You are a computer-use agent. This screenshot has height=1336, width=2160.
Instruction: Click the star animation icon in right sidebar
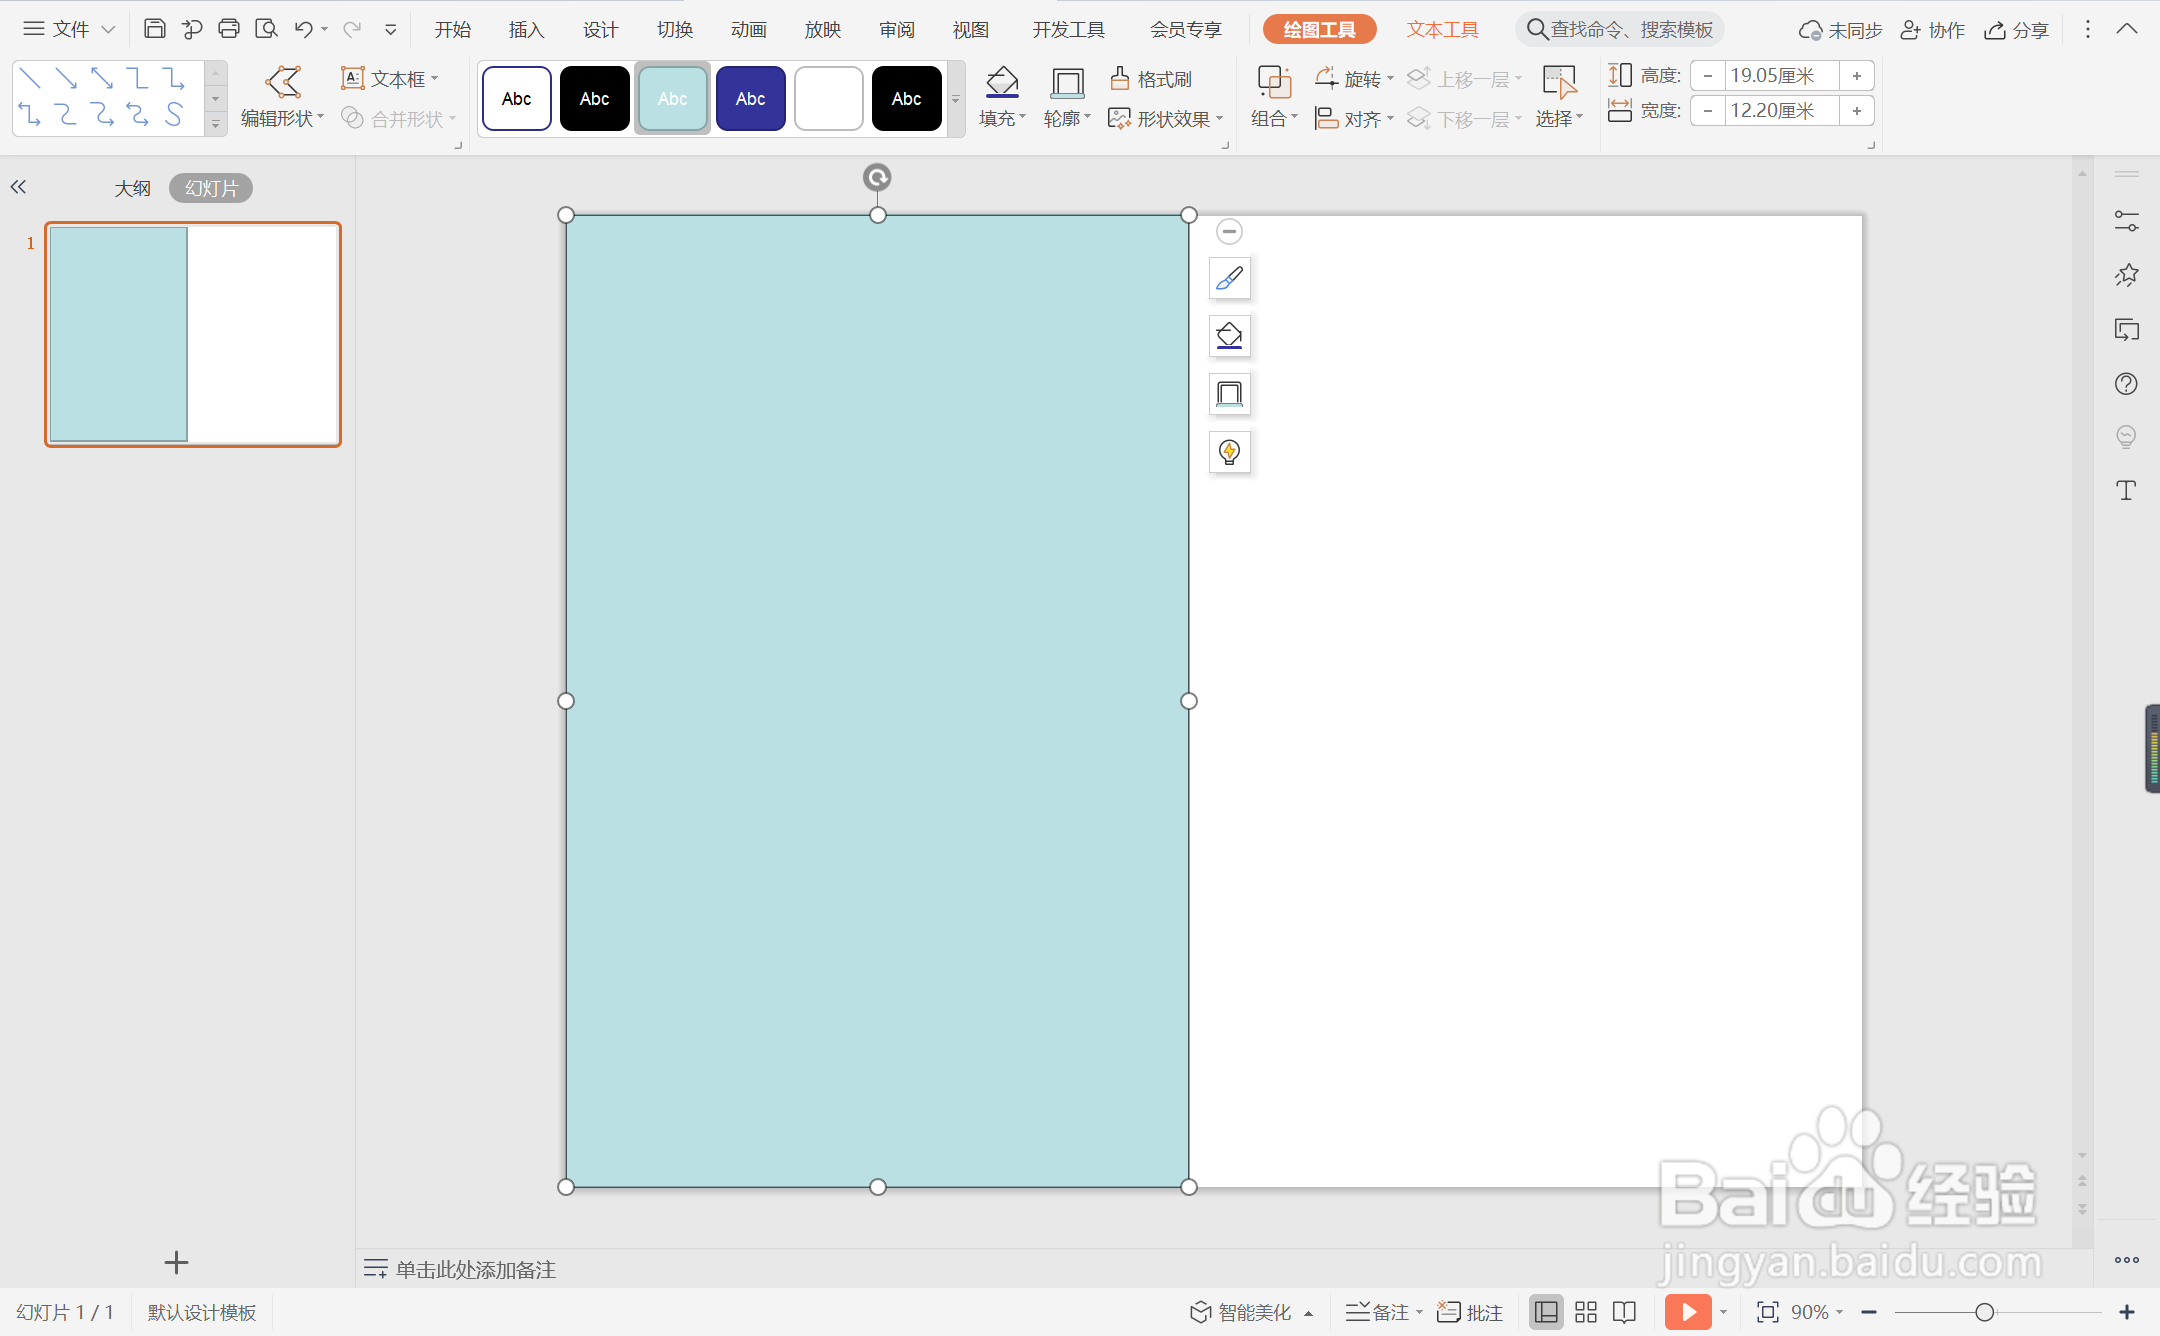(2126, 275)
